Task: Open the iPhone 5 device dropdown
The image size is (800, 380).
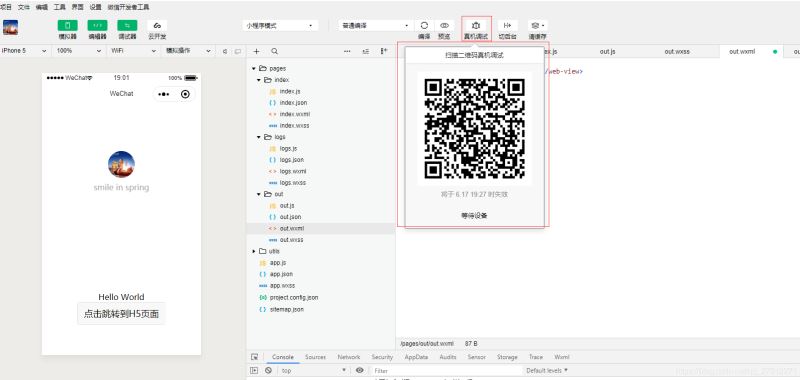Action: (x=24, y=51)
